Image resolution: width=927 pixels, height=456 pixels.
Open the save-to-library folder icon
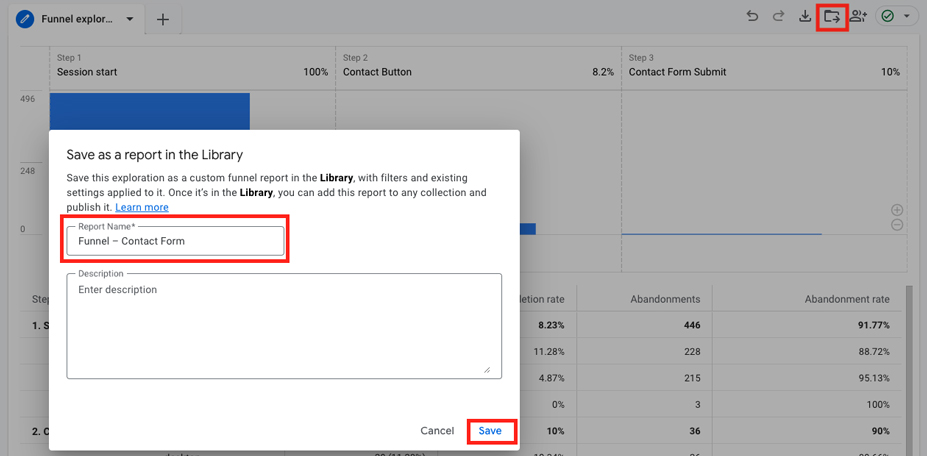(832, 17)
